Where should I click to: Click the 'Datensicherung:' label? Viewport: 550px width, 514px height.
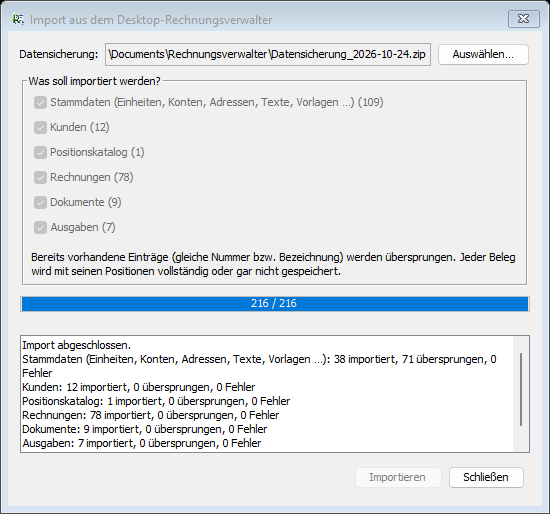pos(59,54)
